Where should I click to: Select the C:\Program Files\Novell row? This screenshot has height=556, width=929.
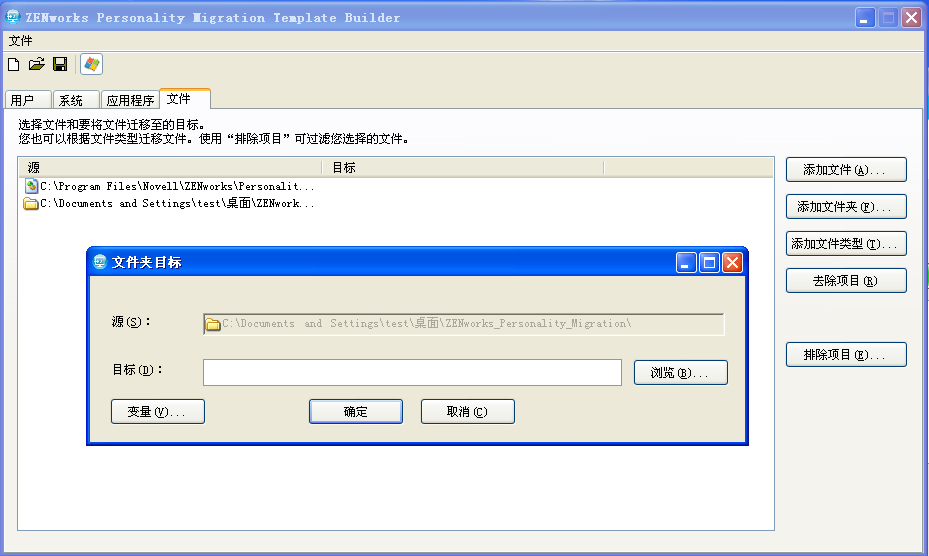(x=169, y=186)
